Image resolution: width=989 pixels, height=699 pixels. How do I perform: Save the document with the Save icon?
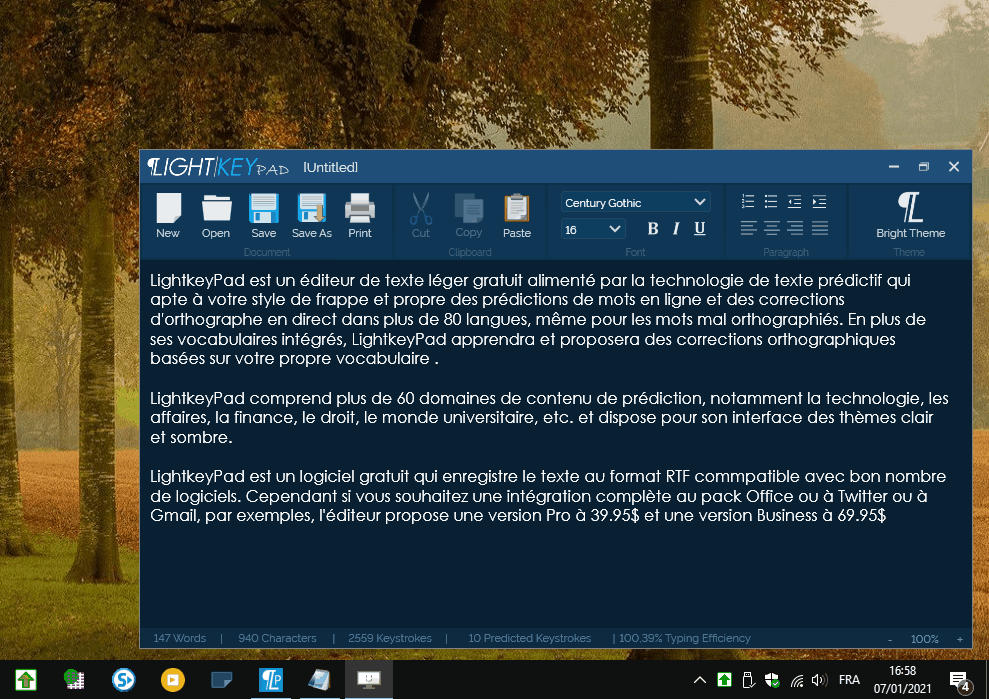[264, 215]
